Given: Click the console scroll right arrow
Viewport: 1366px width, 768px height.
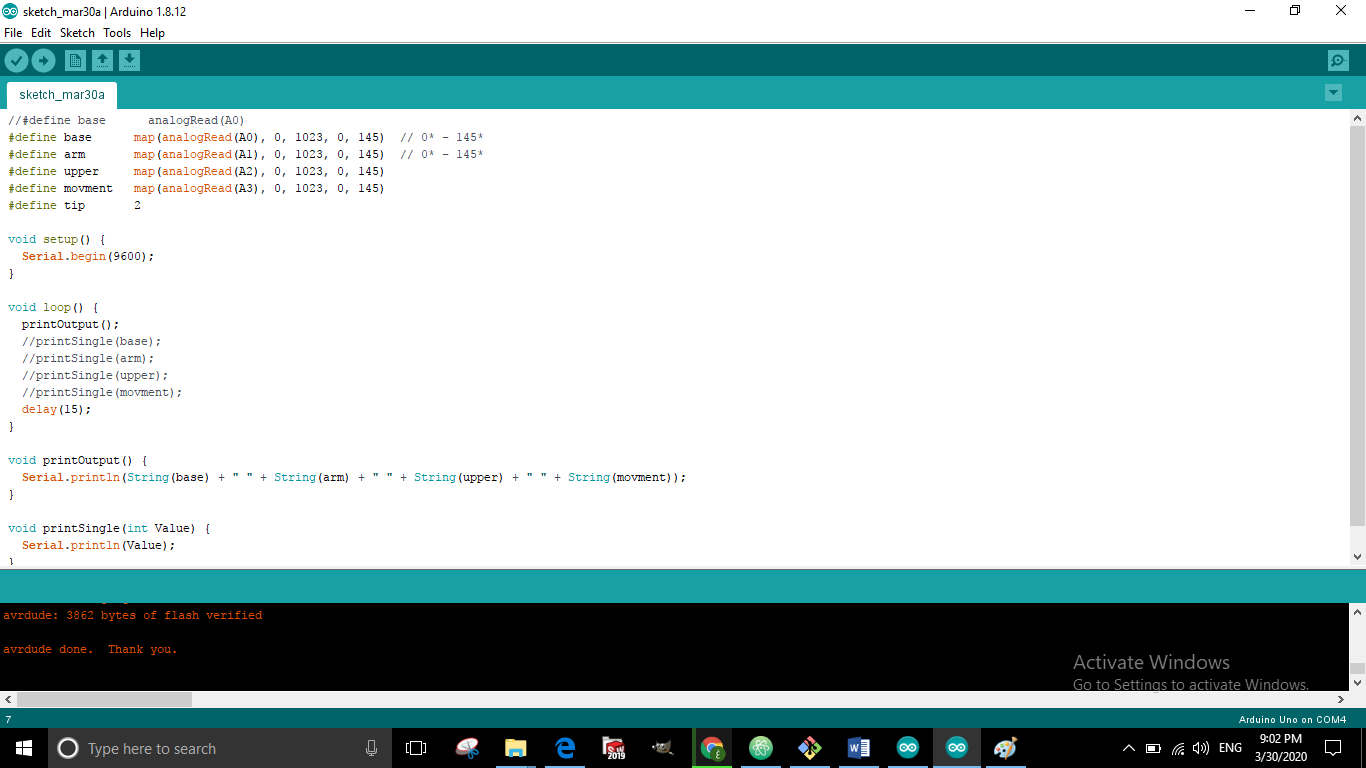Looking at the screenshot, I should tap(1340, 700).
